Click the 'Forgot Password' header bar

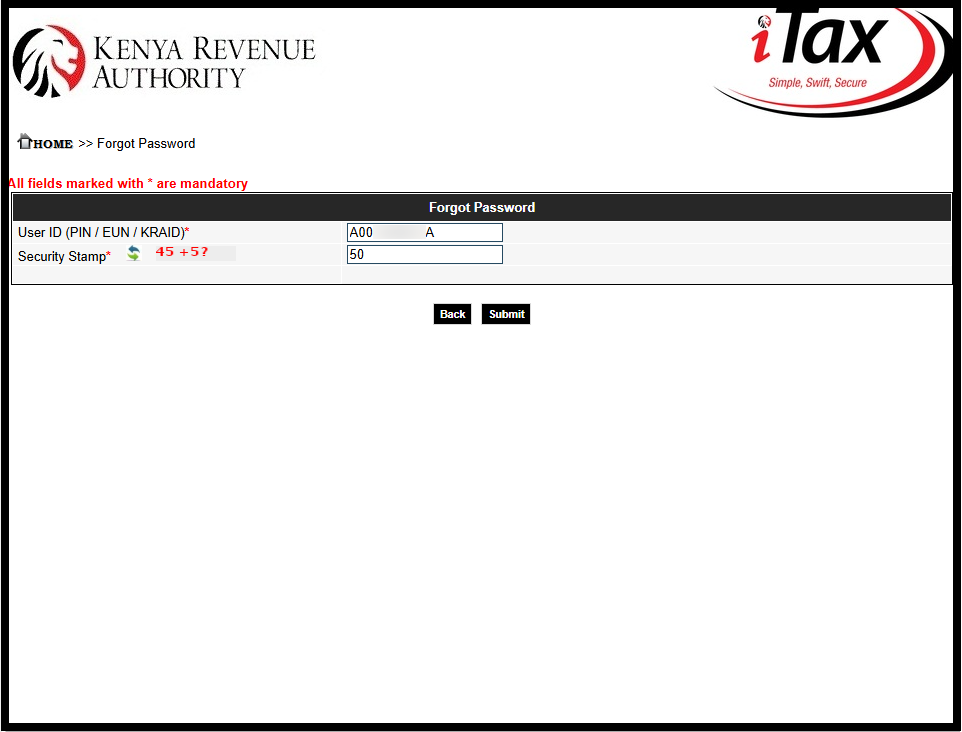pyautogui.click(x=481, y=207)
